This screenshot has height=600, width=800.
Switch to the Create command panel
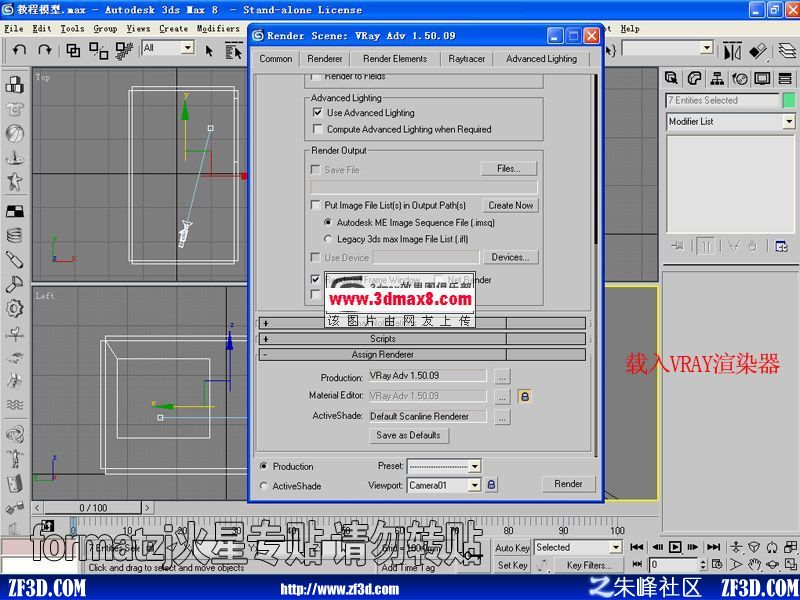click(x=672, y=78)
